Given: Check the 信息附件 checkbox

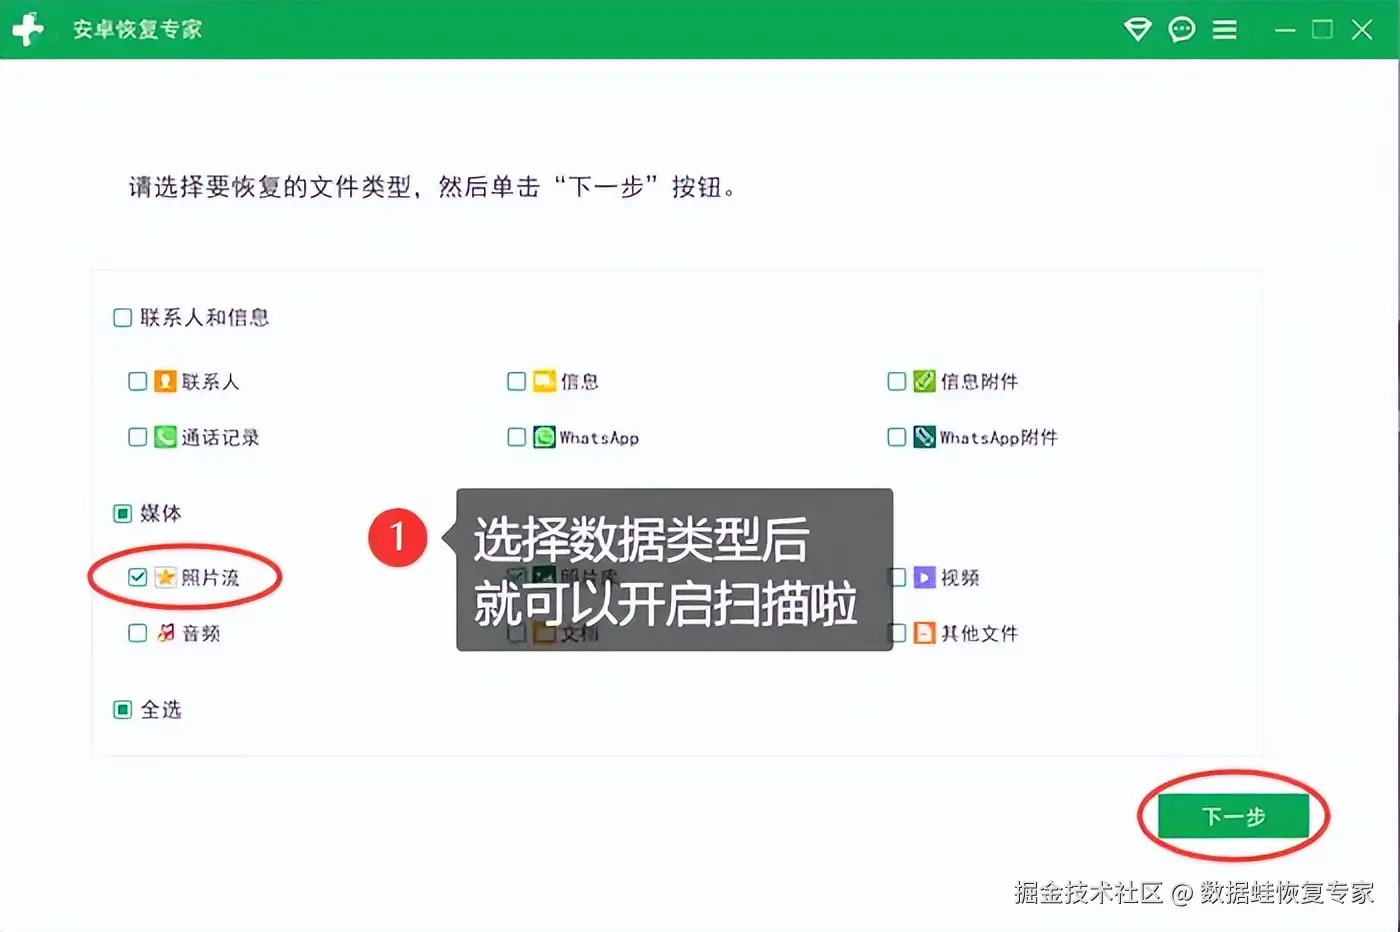Looking at the screenshot, I should (x=896, y=381).
